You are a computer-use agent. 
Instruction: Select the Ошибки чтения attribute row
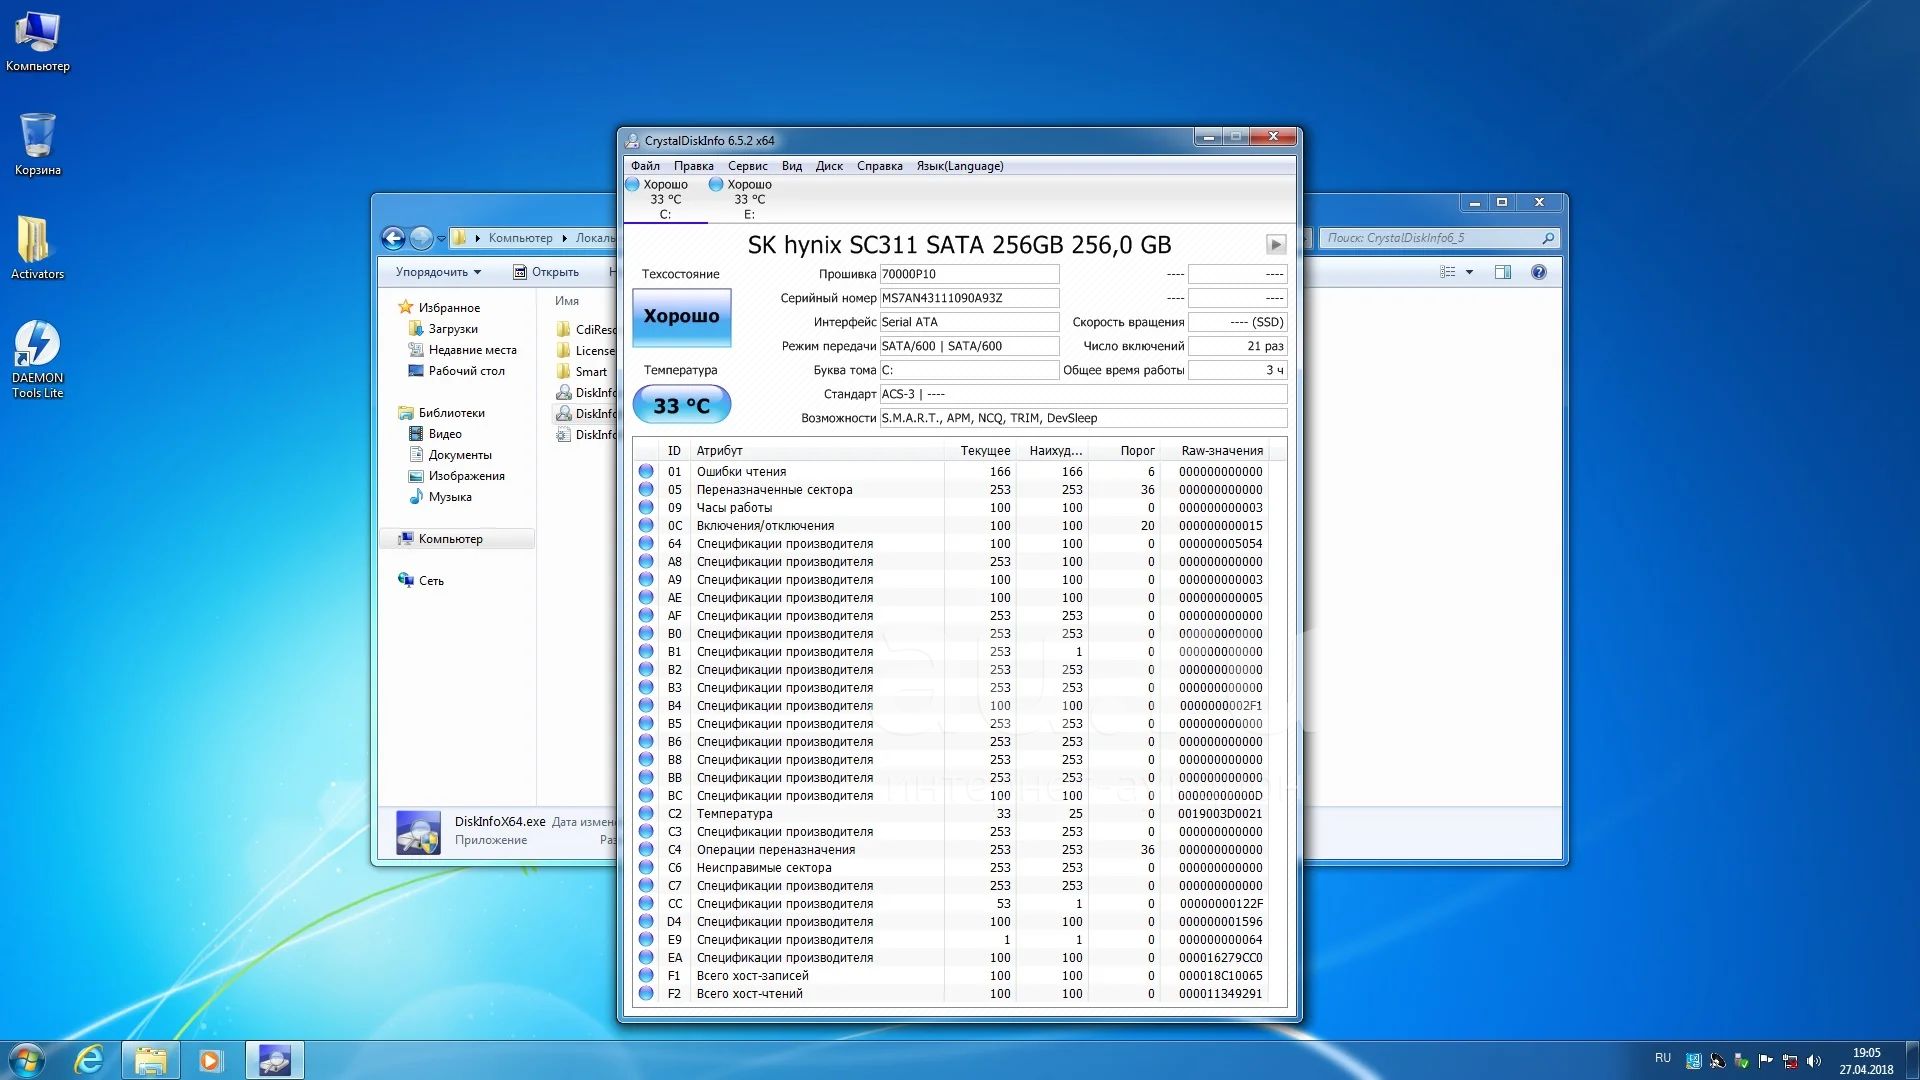coord(952,472)
